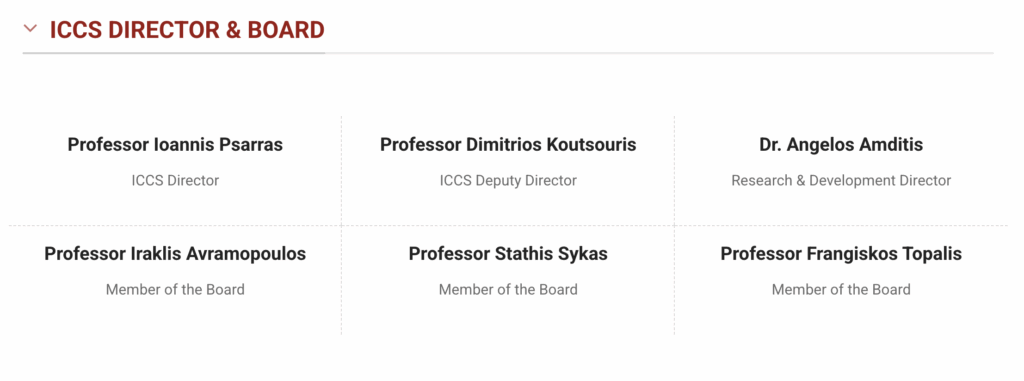Click the ICCS Director title text
The width and height of the screenshot is (1024, 381).
coord(175,180)
